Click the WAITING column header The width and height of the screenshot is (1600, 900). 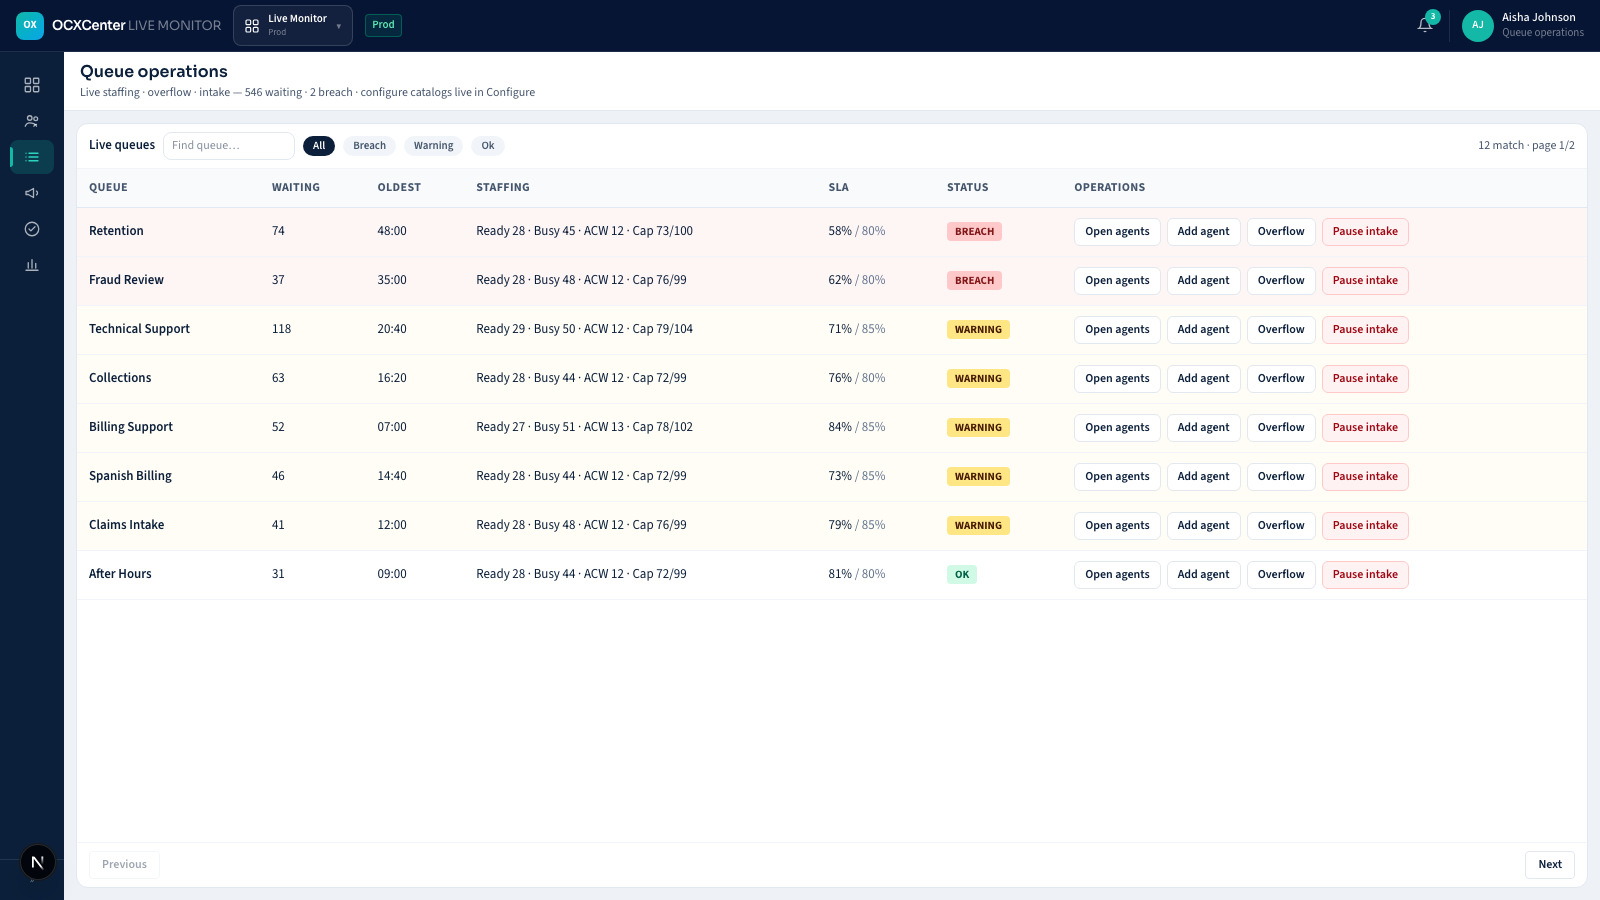(296, 188)
